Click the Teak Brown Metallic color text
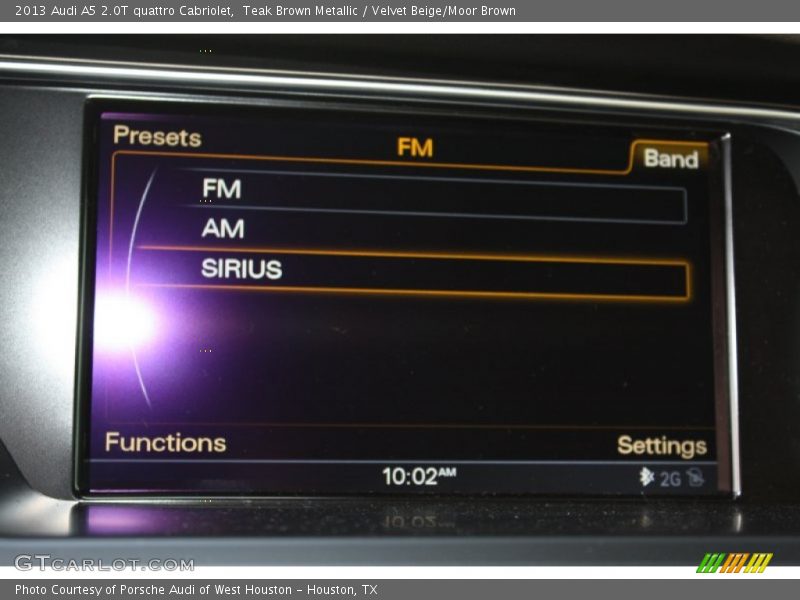This screenshot has height=600, width=800. pos(308,11)
